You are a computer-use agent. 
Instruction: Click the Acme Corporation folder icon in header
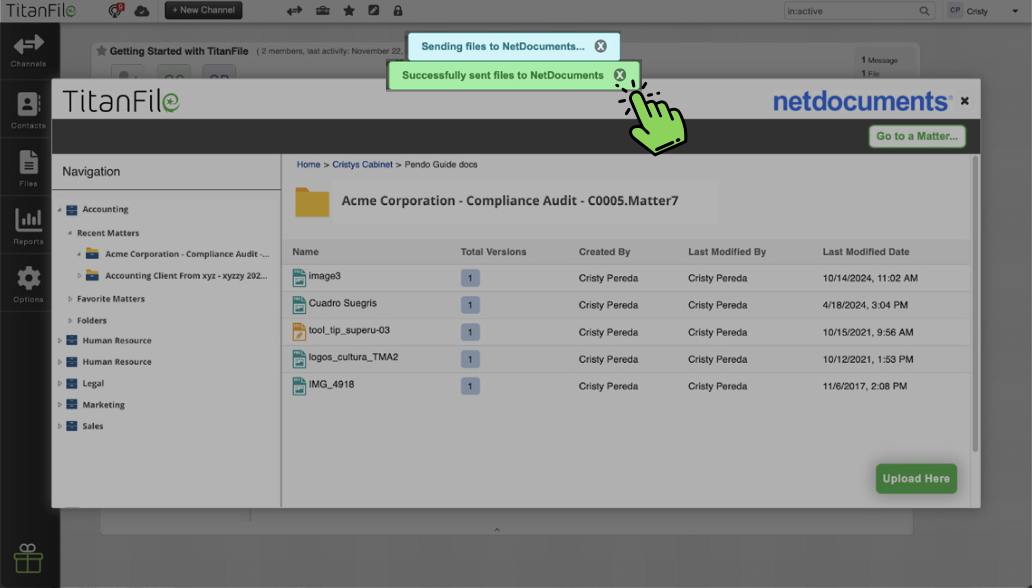(x=312, y=202)
